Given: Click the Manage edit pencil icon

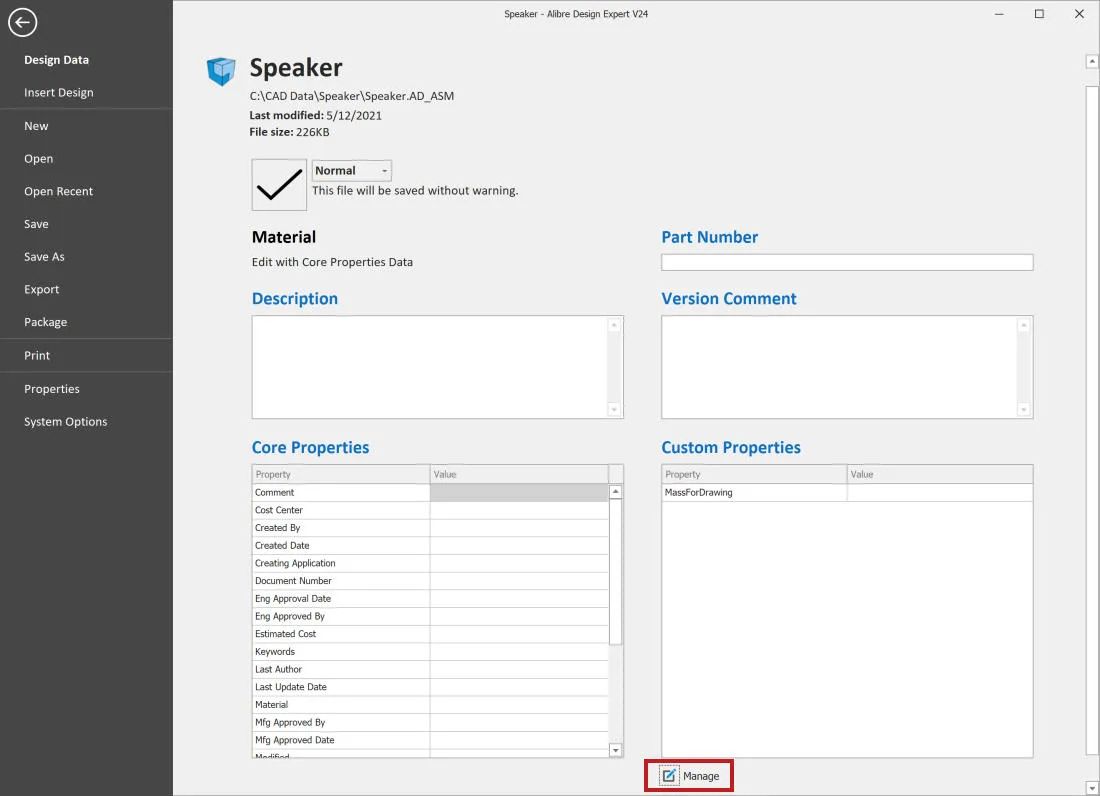Looking at the screenshot, I should click(669, 776).
